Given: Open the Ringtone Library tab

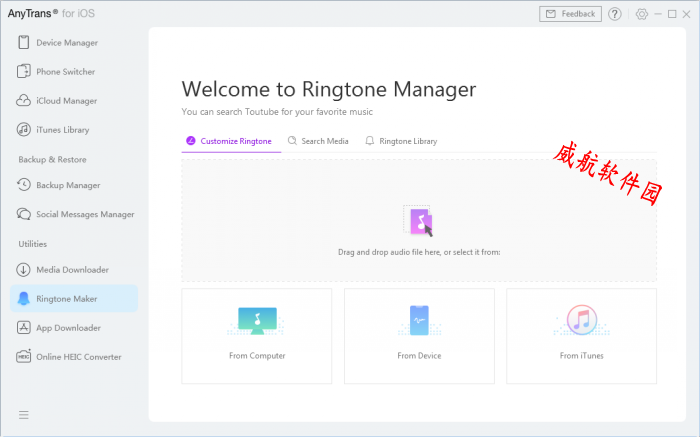Looking at the screenshot, I should click(x=401, y=141).
